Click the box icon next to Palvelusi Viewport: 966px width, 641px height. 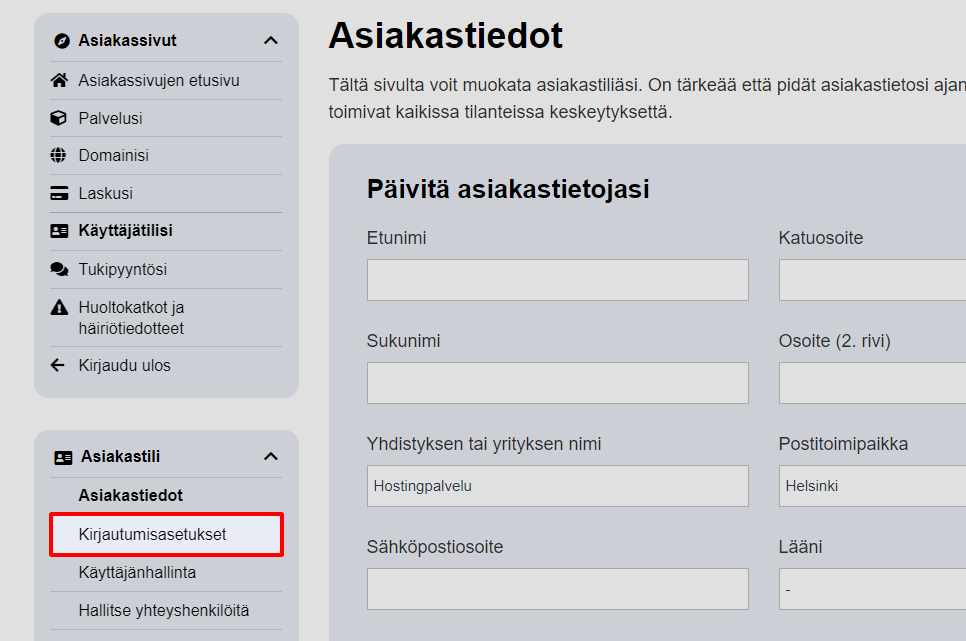(x=59, y=118)
